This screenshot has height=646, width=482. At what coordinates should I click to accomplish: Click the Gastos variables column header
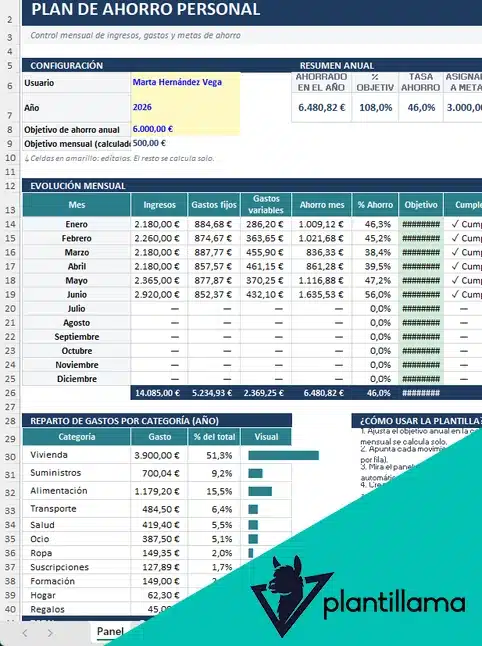click(266, 205)
